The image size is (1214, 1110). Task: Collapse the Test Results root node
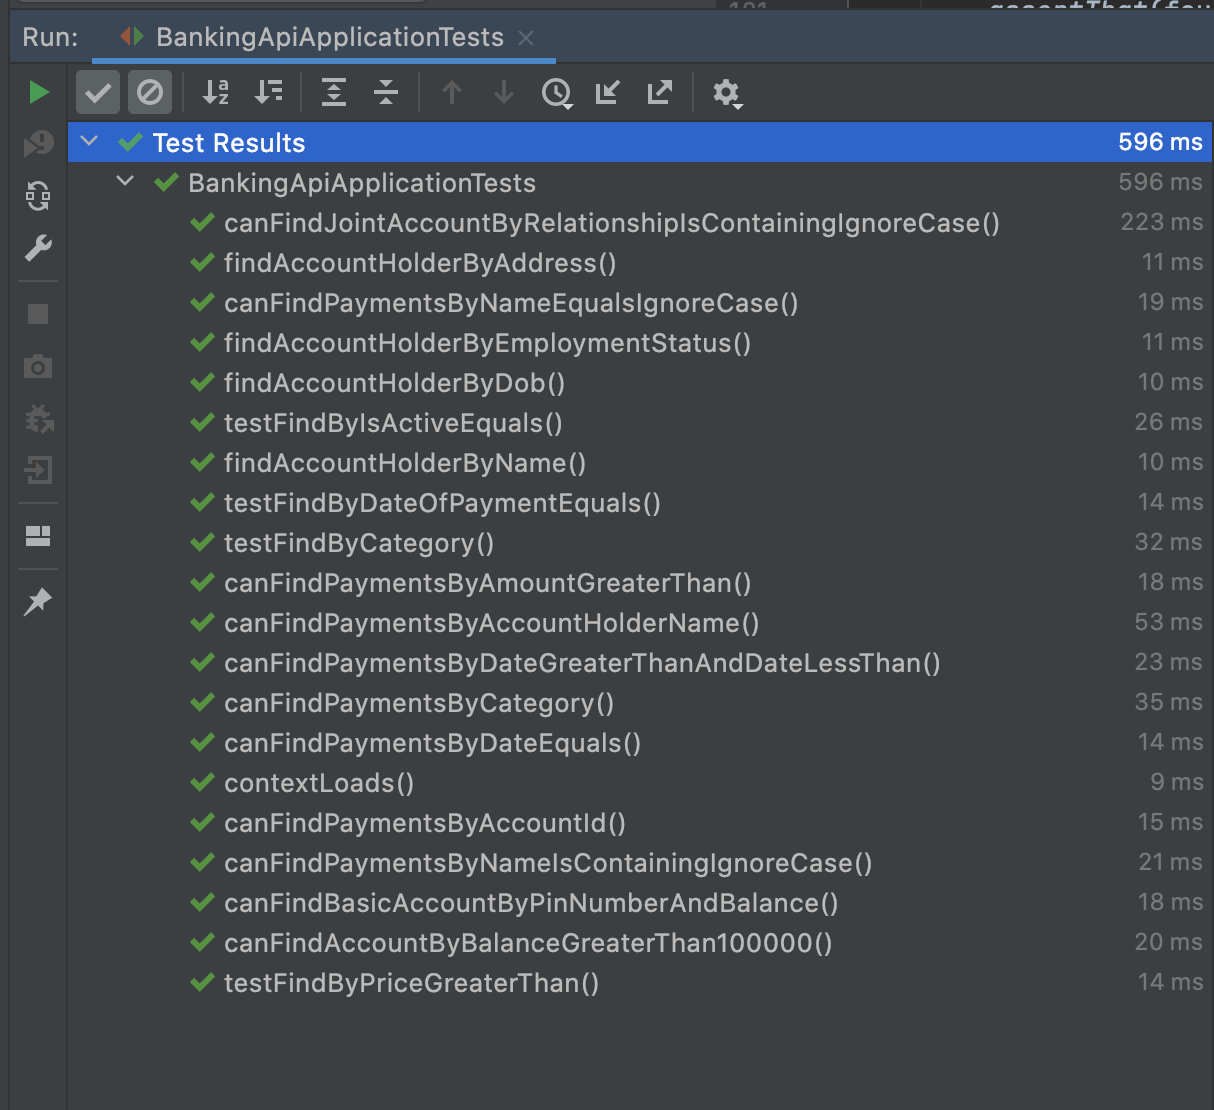click(x=90, y=142)
